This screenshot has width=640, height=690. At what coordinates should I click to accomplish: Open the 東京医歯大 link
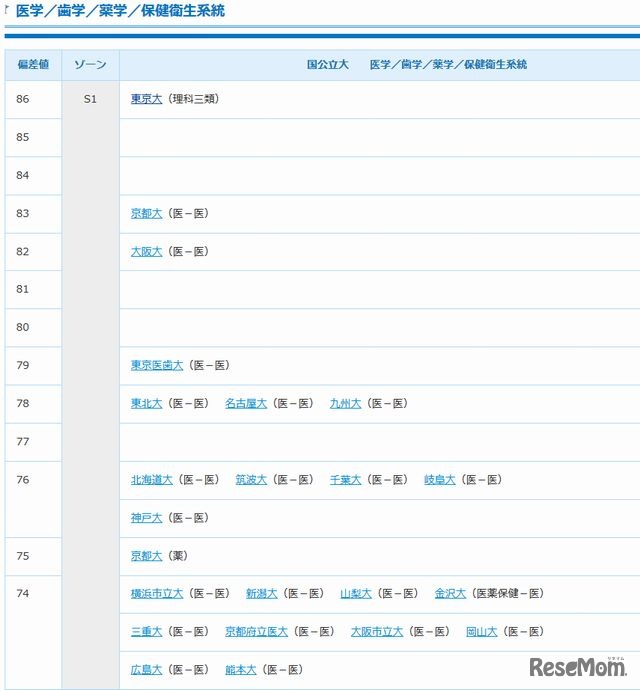tap(157, 365)
